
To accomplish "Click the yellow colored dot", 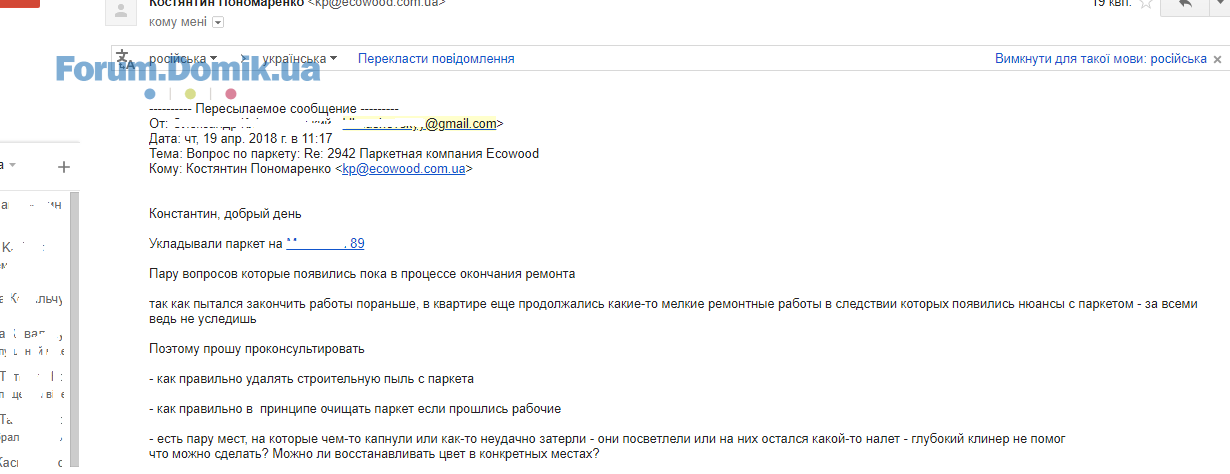I will [190, 94].
